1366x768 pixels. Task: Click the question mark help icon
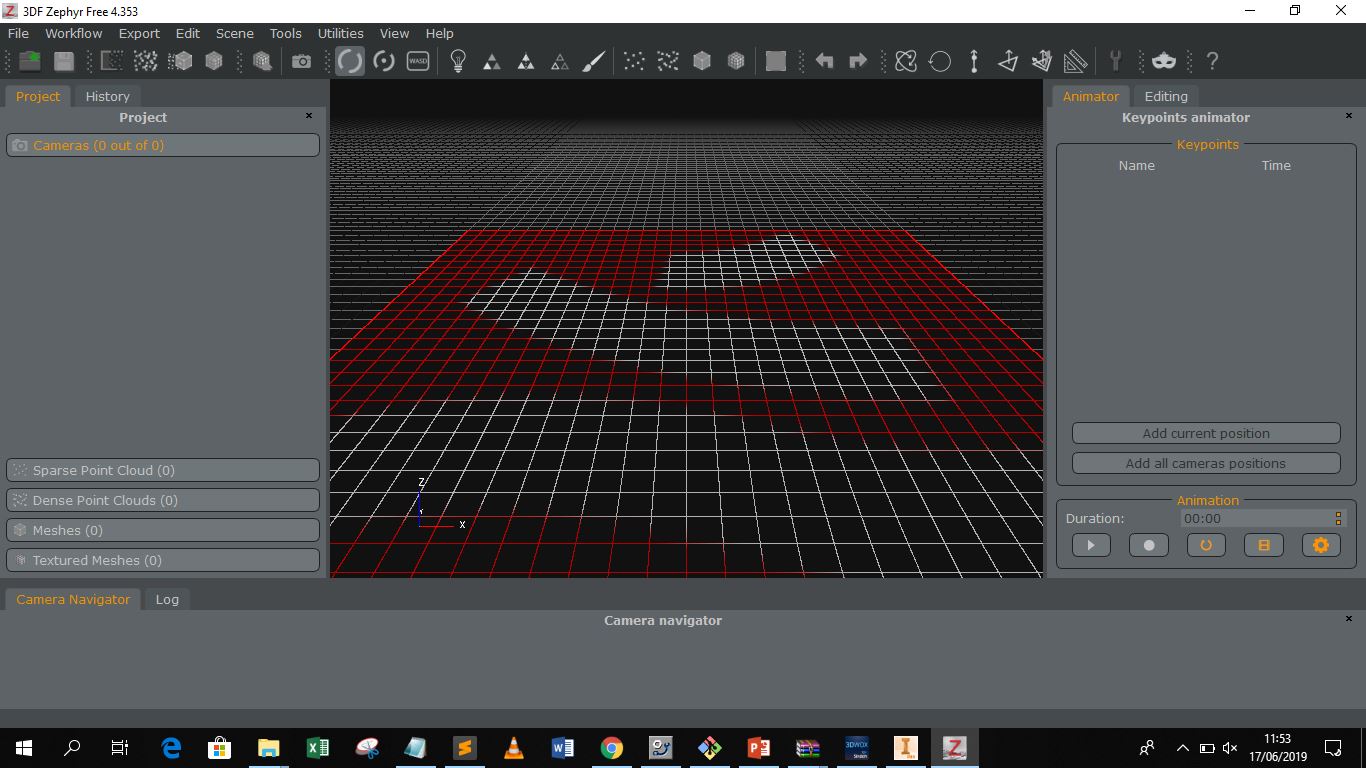pyautogui.click(x=1212, y=62)
